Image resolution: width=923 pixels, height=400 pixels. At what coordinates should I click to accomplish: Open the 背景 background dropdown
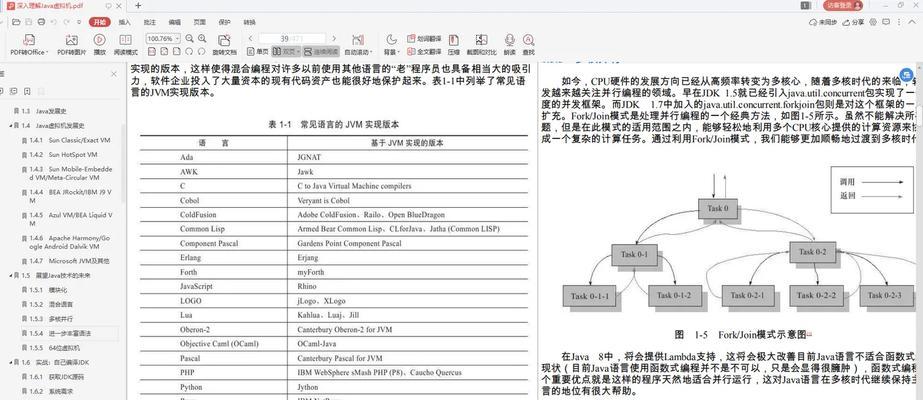tap(391, 52)
